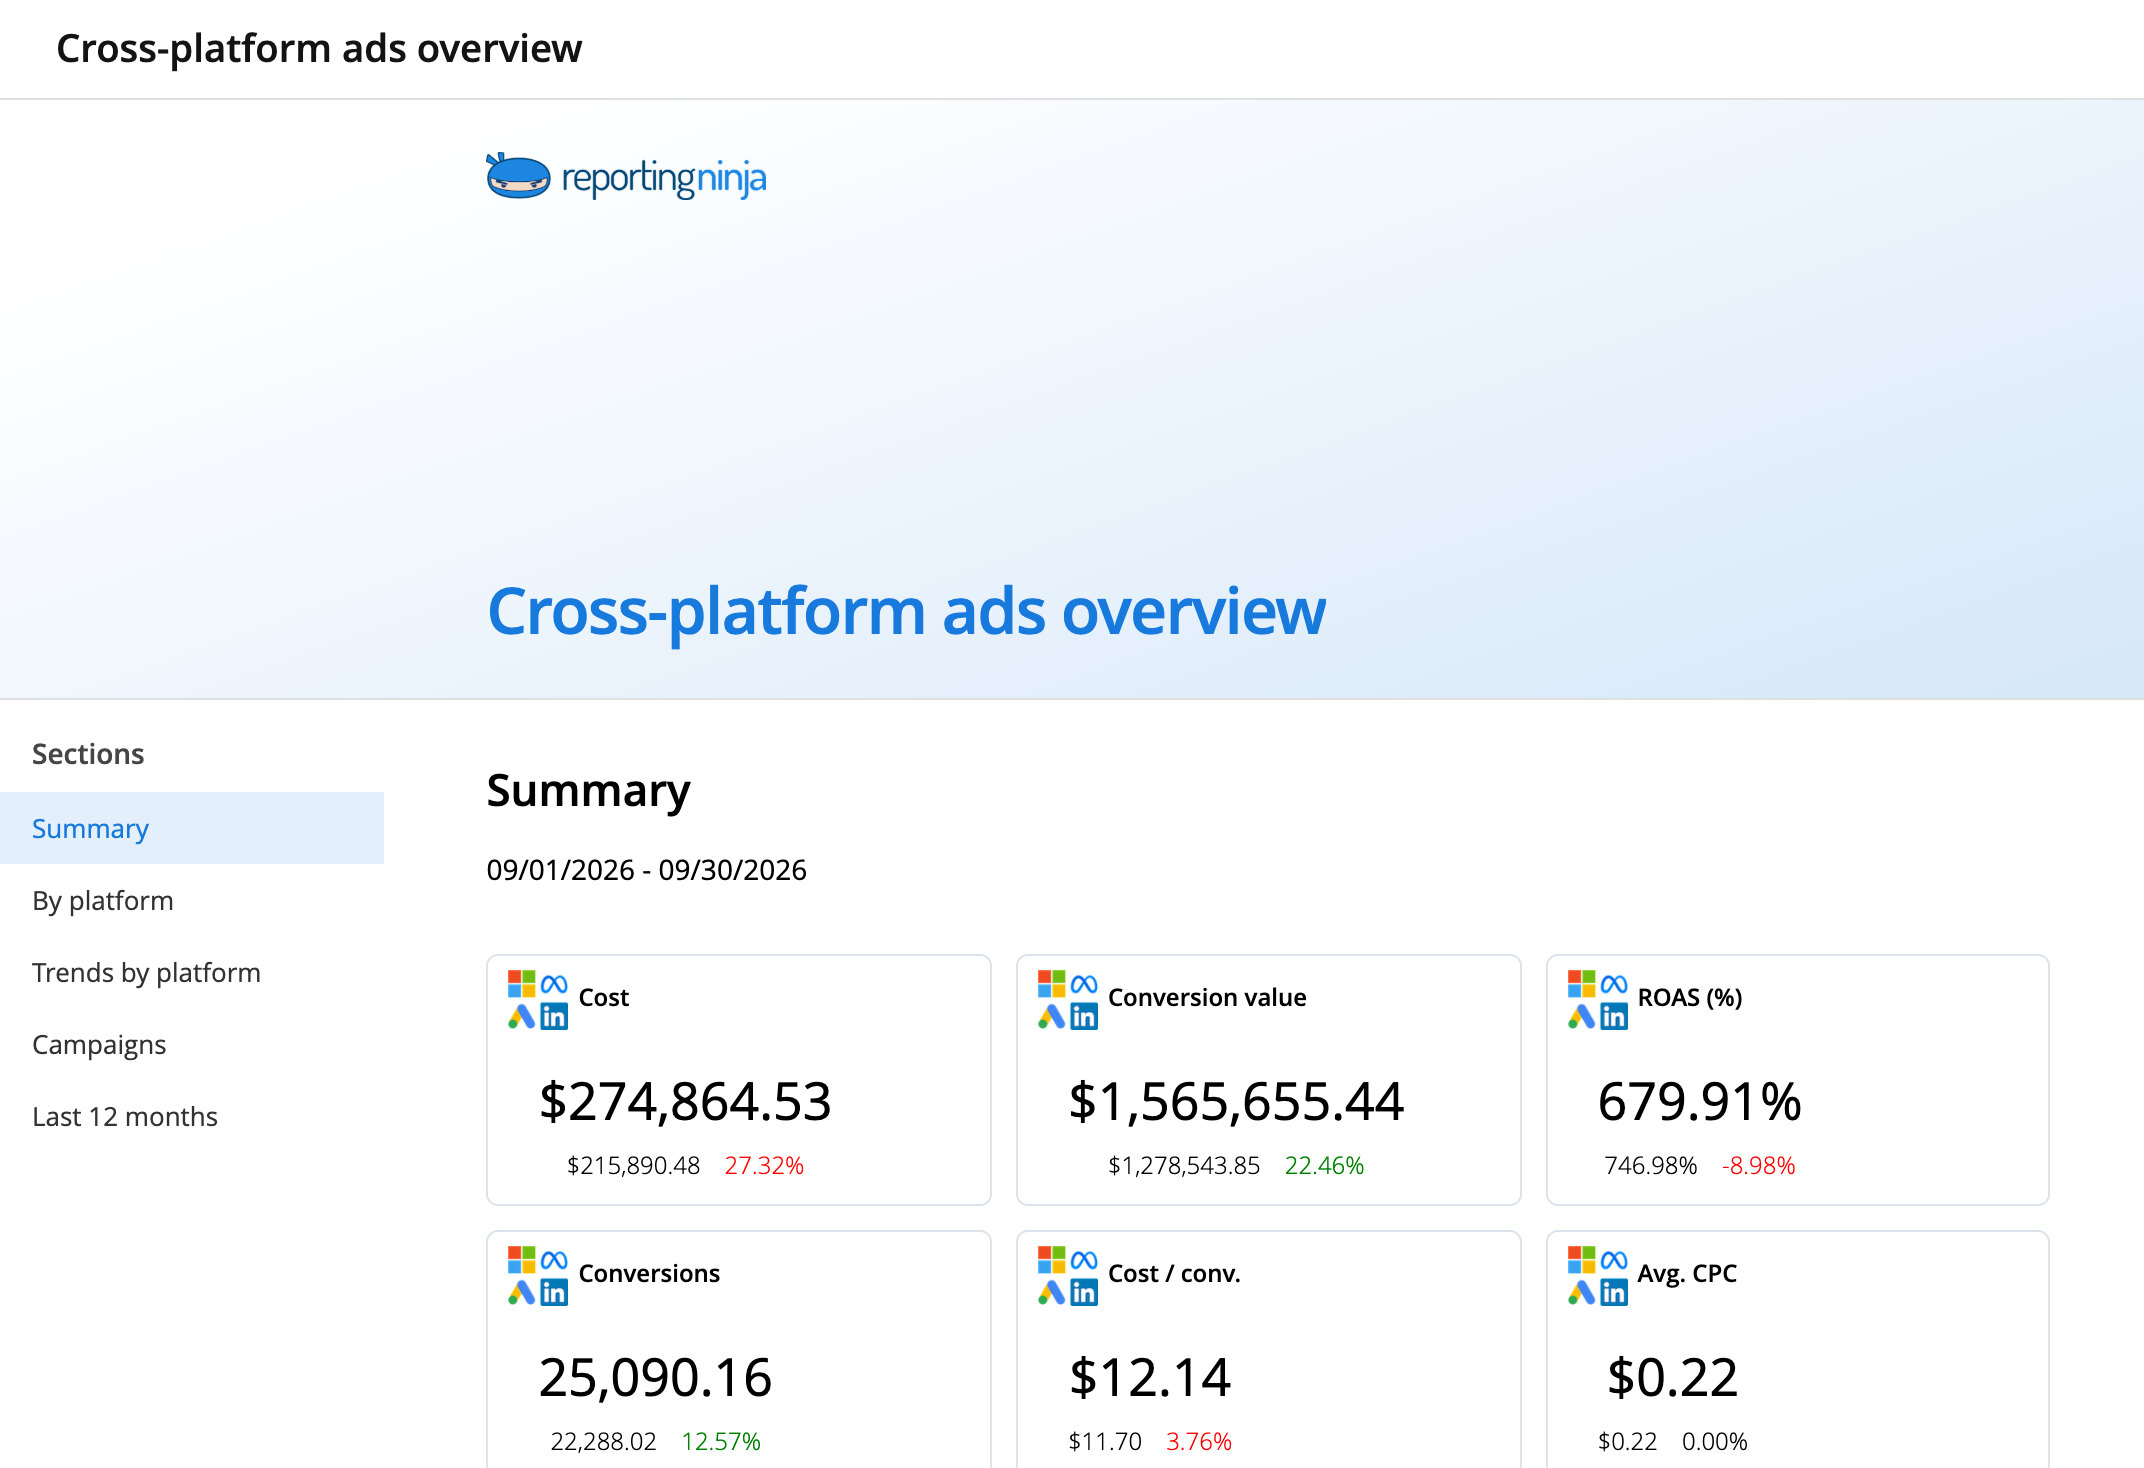Click the Sections sidebar heading
The height and width of the screenshot is (1468, 2144).
(88, 754)
